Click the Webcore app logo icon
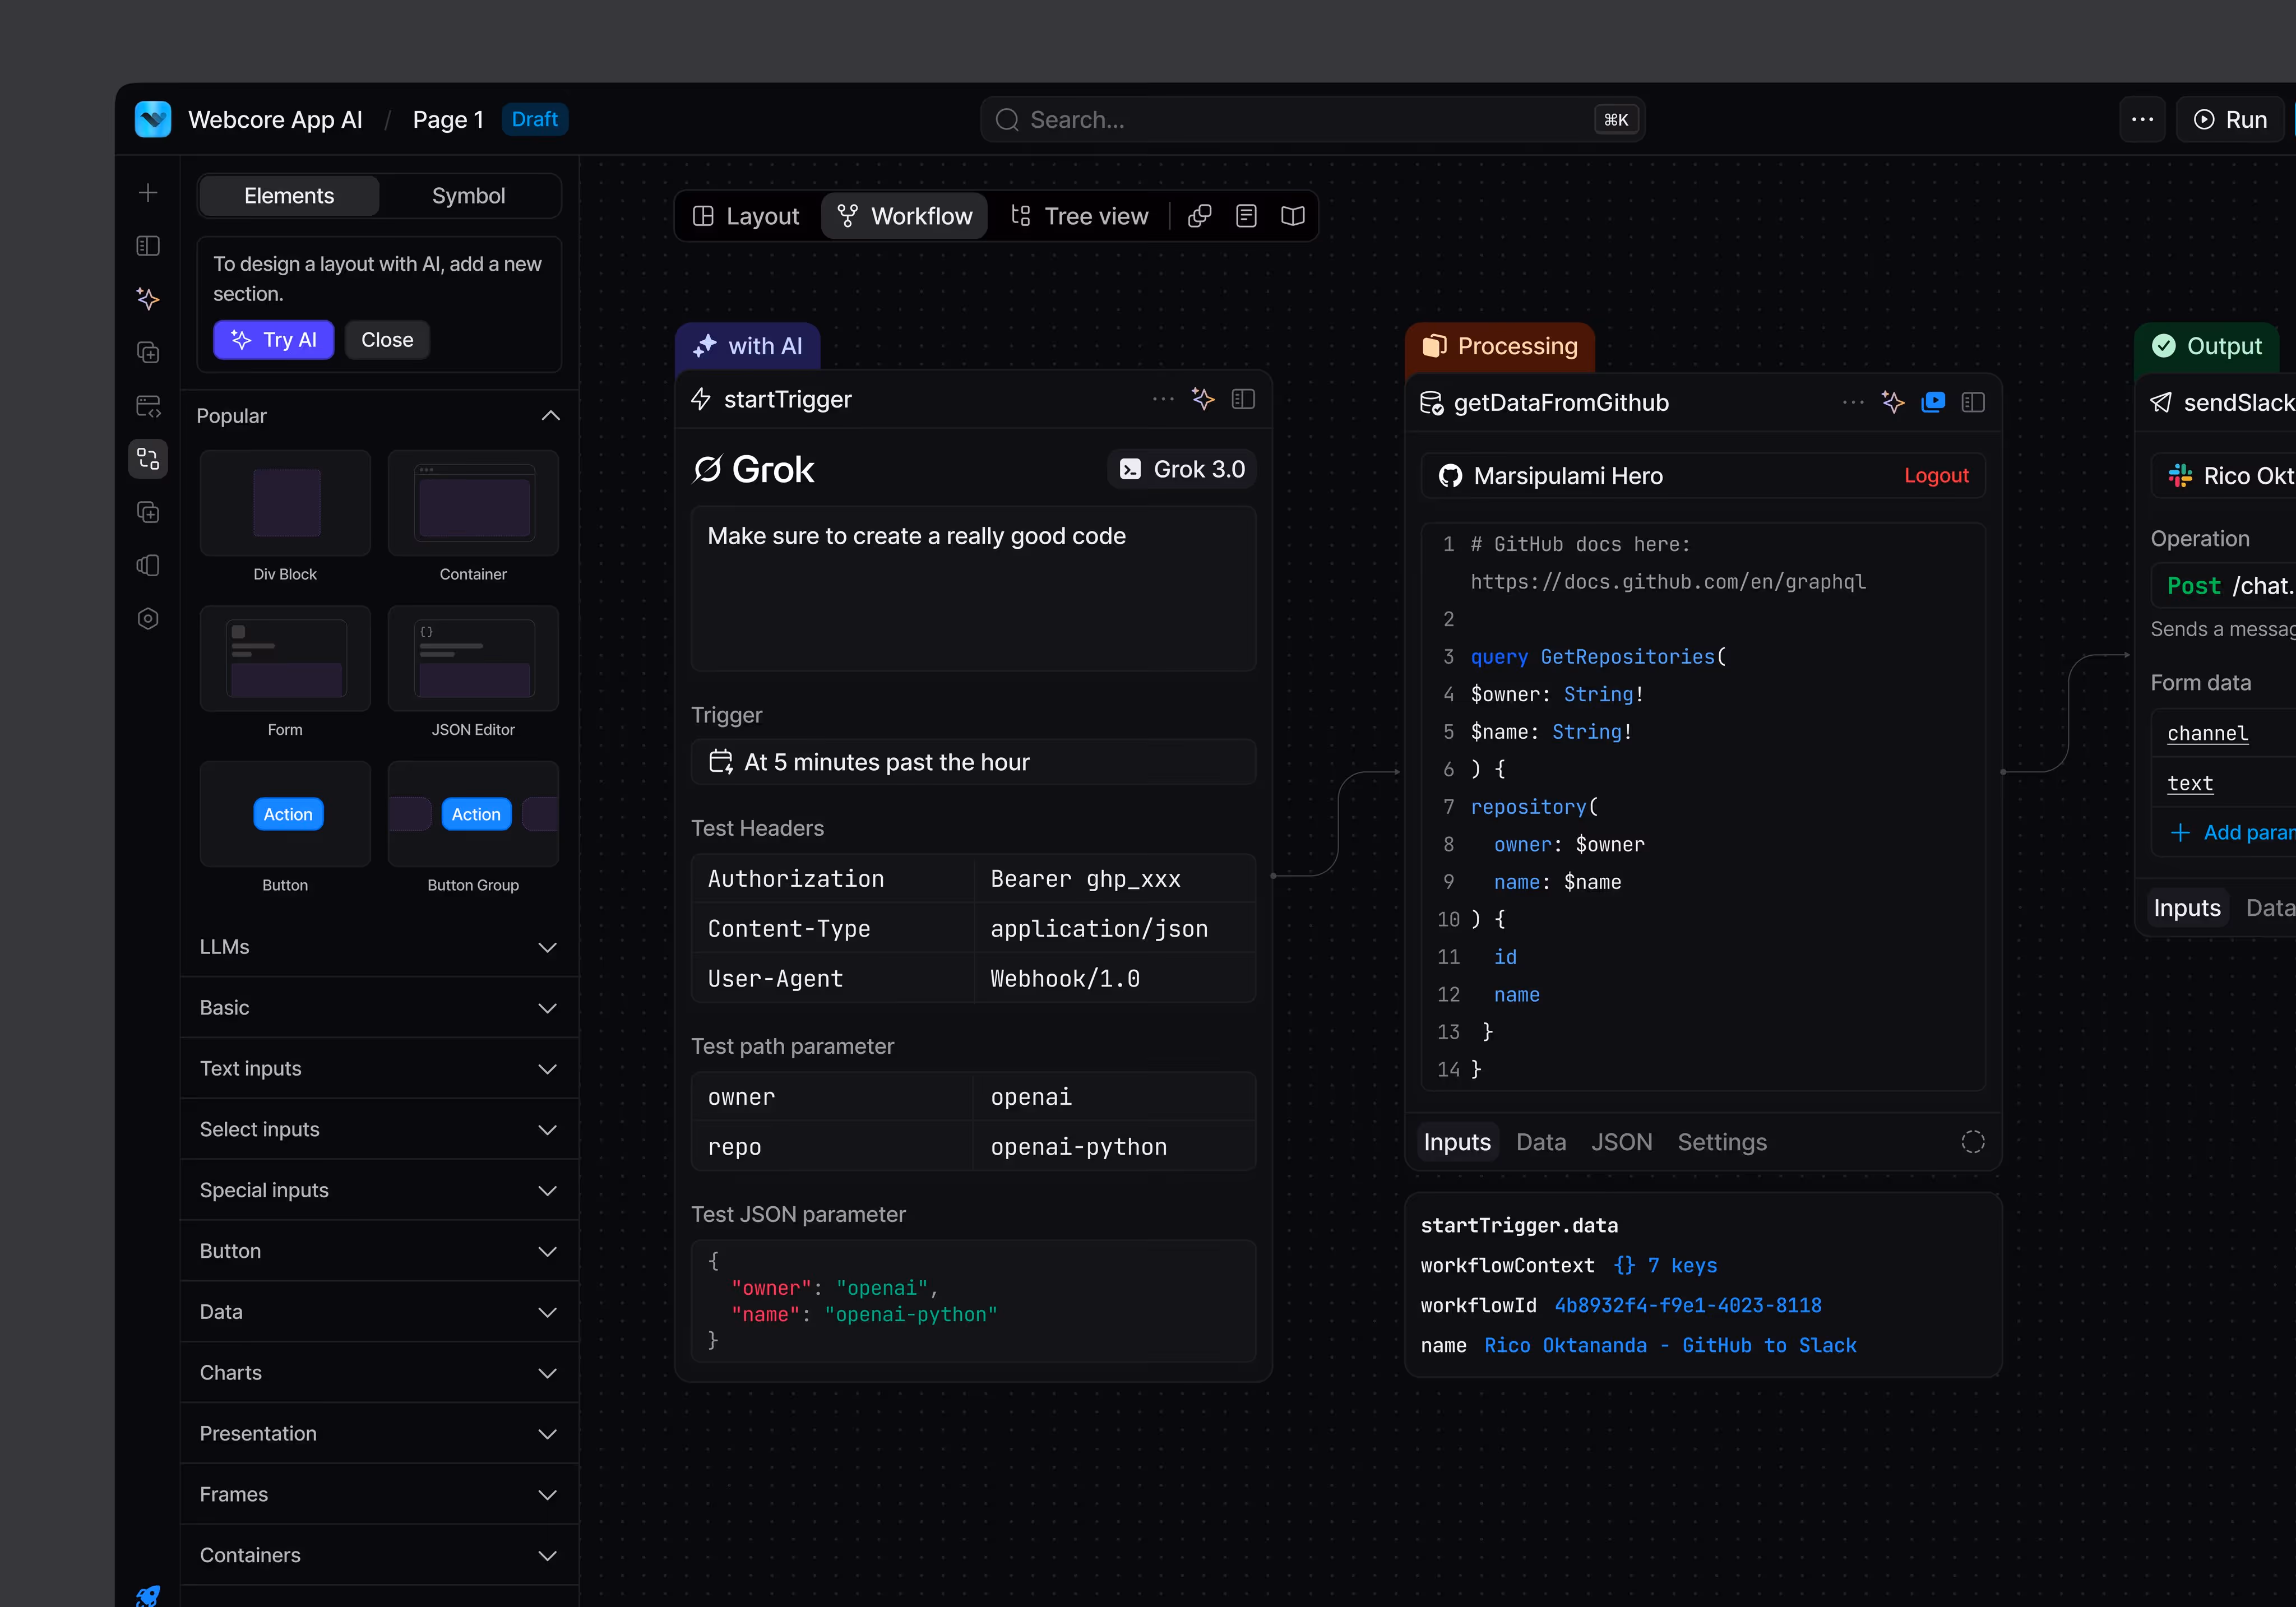 click(x=153, y=119)
